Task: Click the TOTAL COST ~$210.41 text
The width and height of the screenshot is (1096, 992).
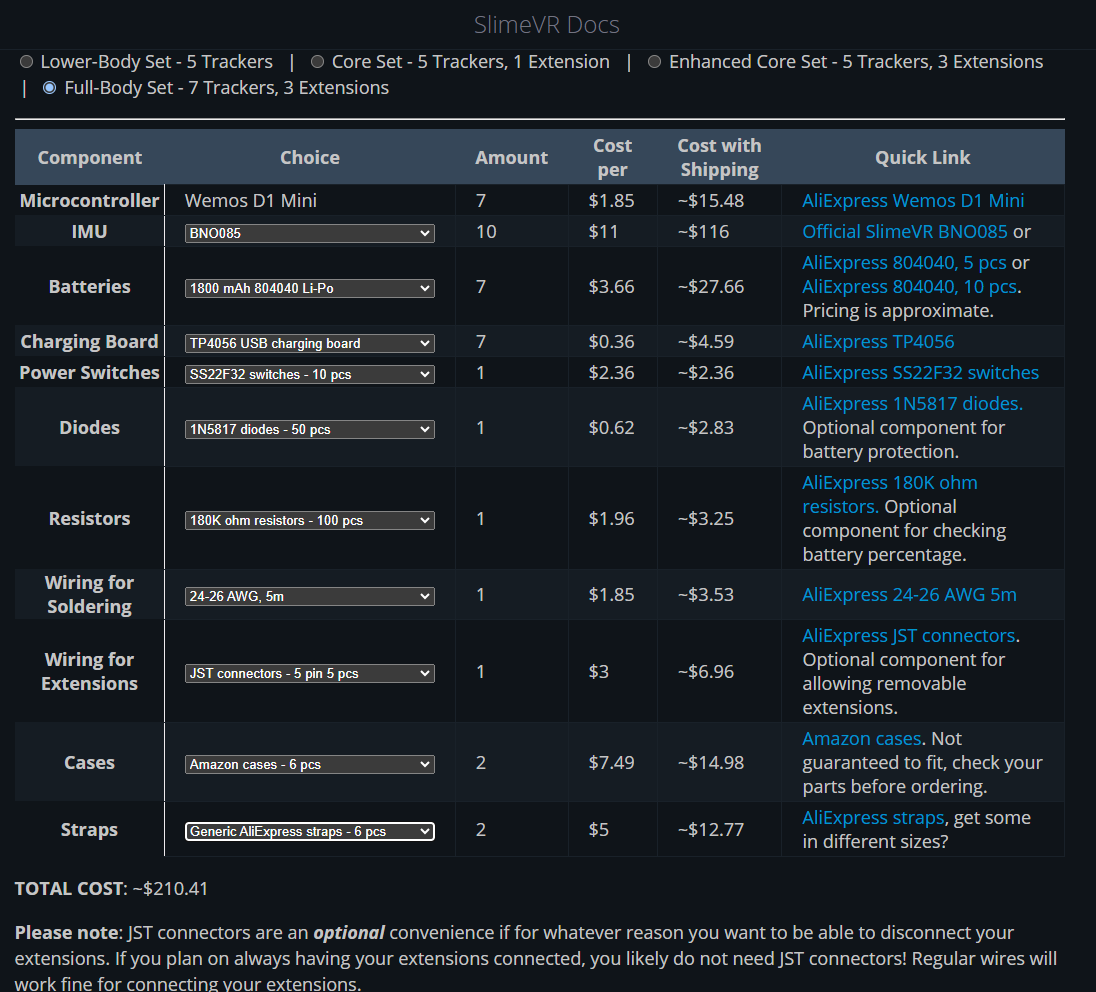Action: coord(111,889)
